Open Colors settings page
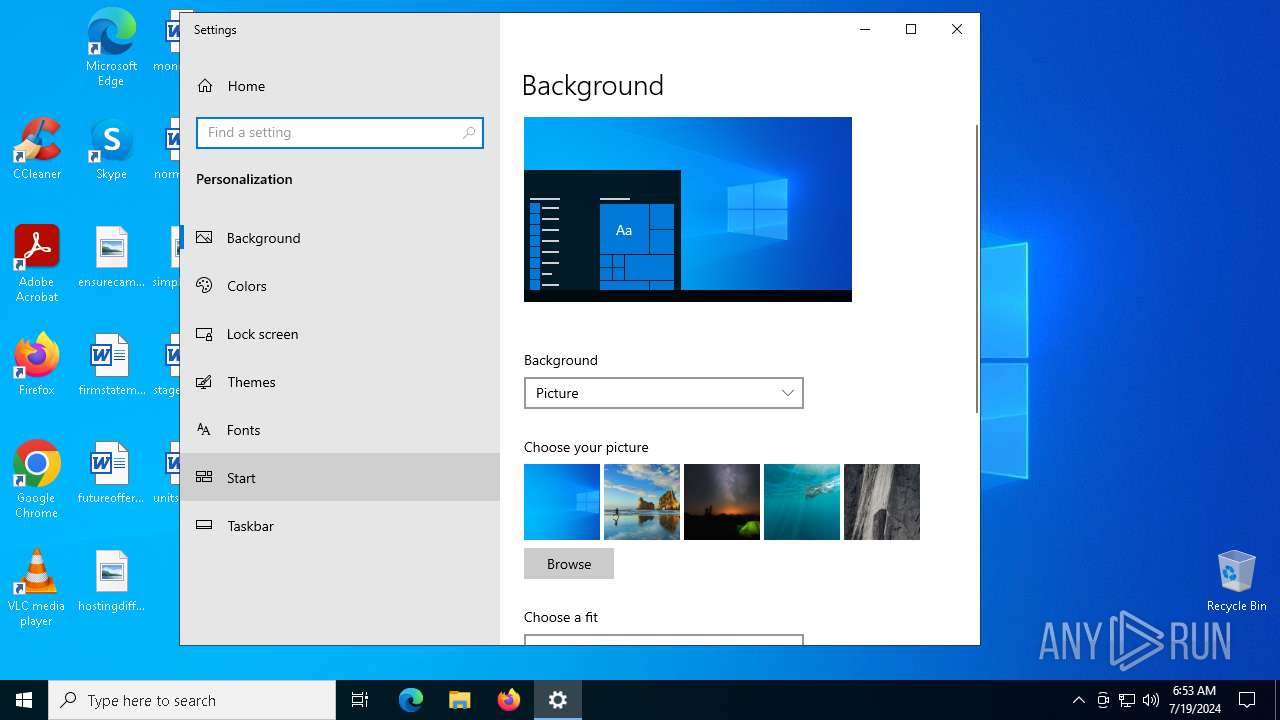This screenshot has width=1280, height=720. click(340, 286)
